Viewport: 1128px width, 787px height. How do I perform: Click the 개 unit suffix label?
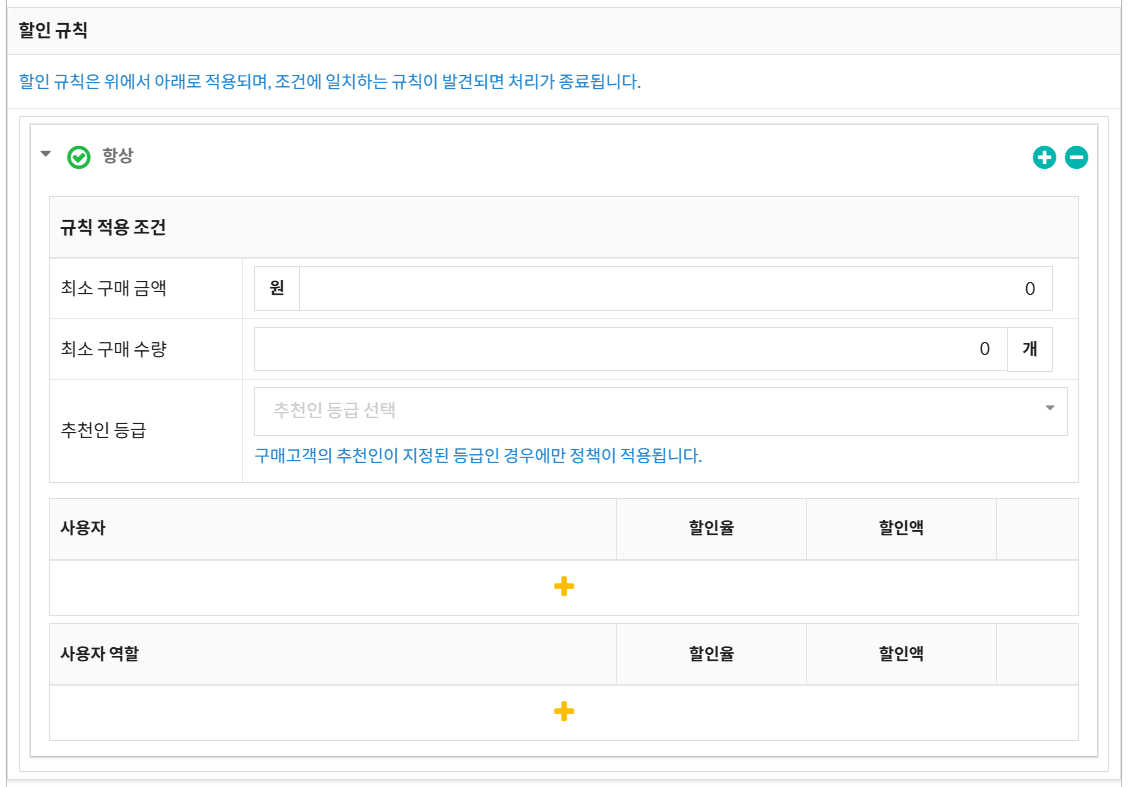pos(1029,349)
